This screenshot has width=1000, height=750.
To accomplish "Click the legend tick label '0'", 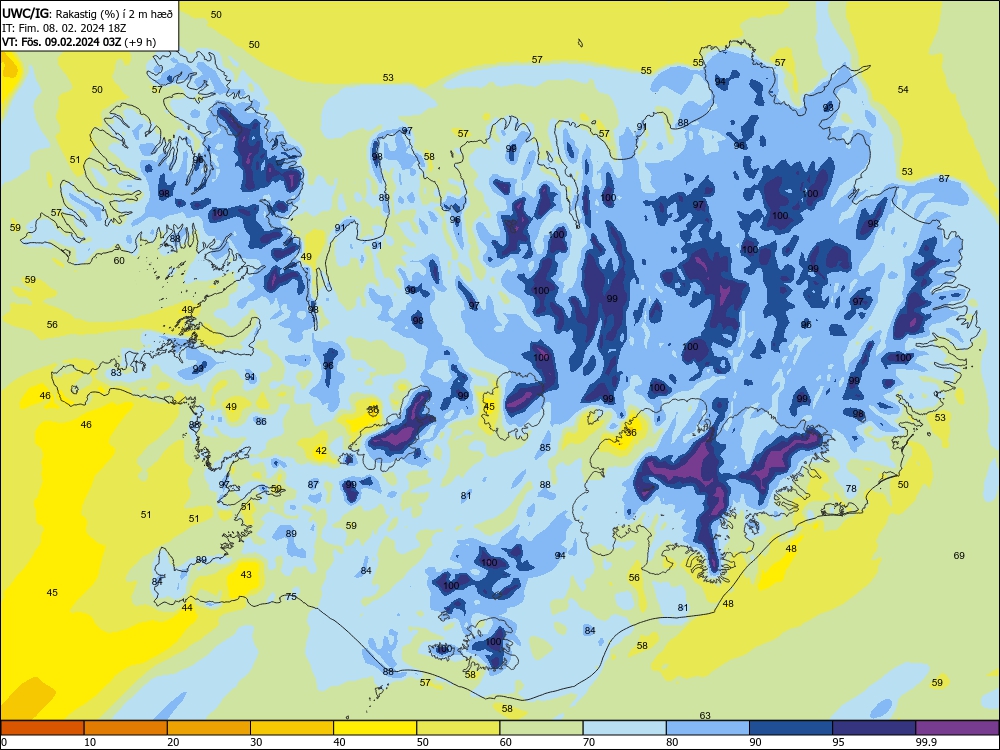I will [x=4, y=742].
